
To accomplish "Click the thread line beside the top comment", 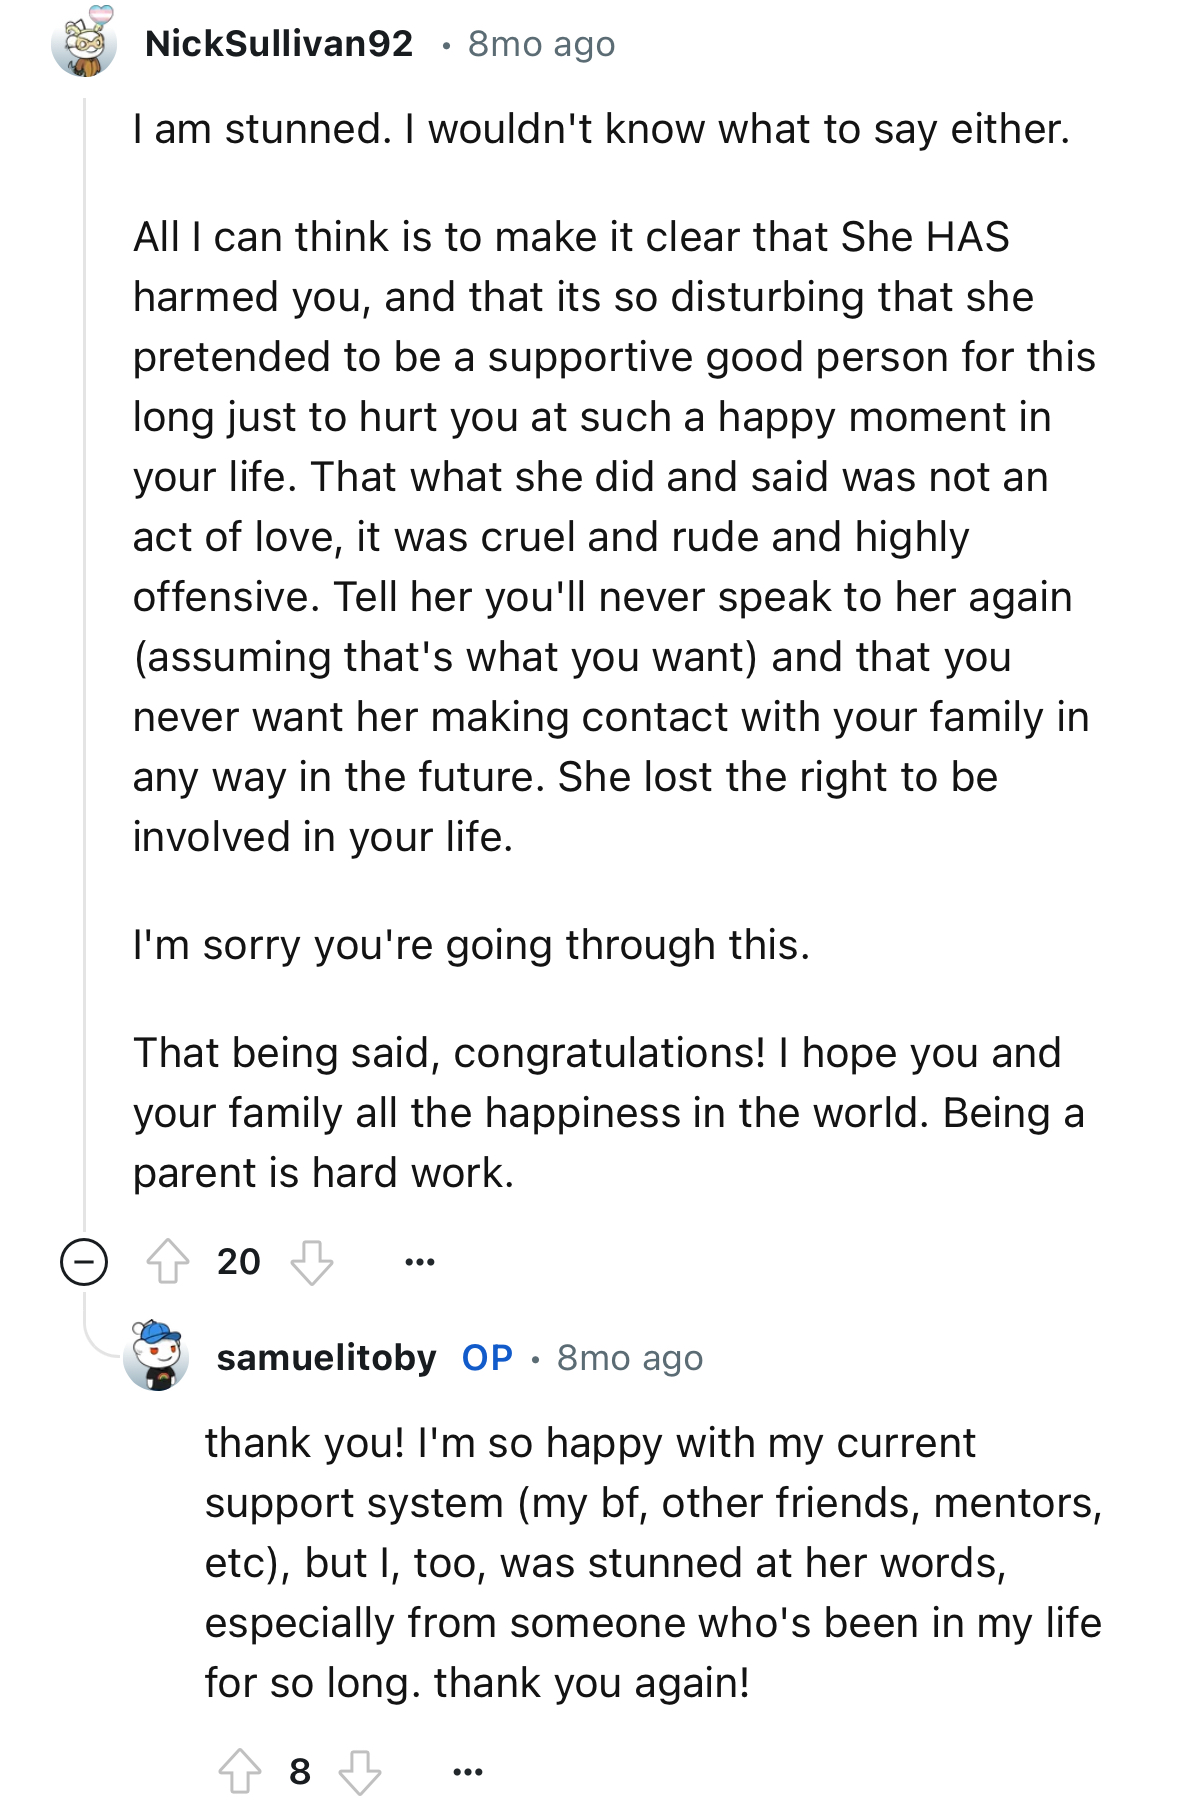I will (x=84, y=650).
